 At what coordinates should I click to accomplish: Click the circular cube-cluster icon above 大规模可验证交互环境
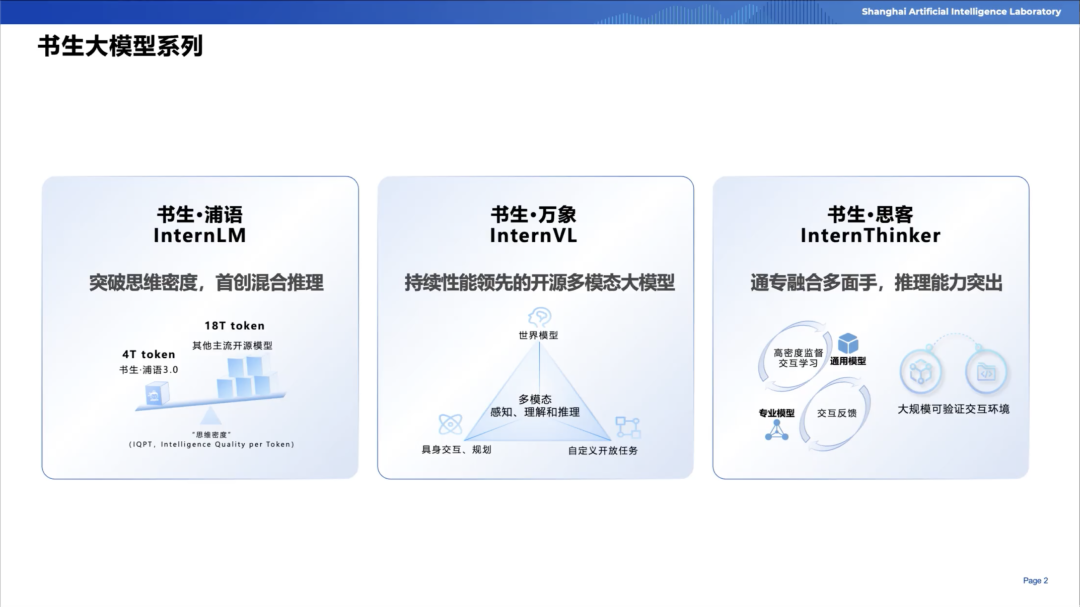921,372
